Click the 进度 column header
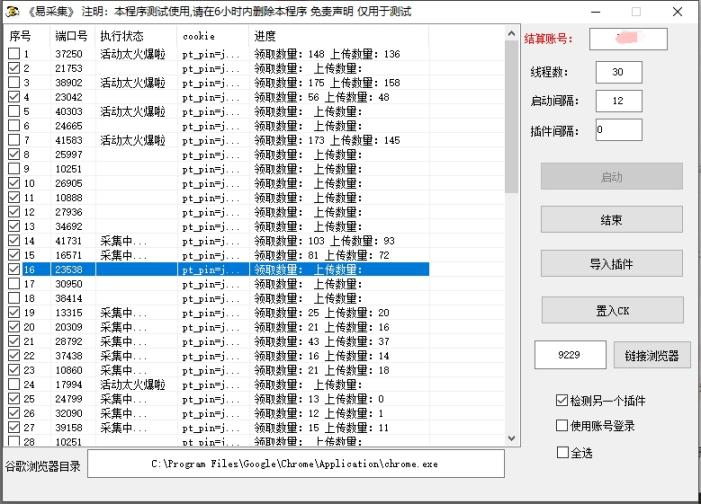The width and height of the screenshot is (701, 504). [x=265, y=35]
